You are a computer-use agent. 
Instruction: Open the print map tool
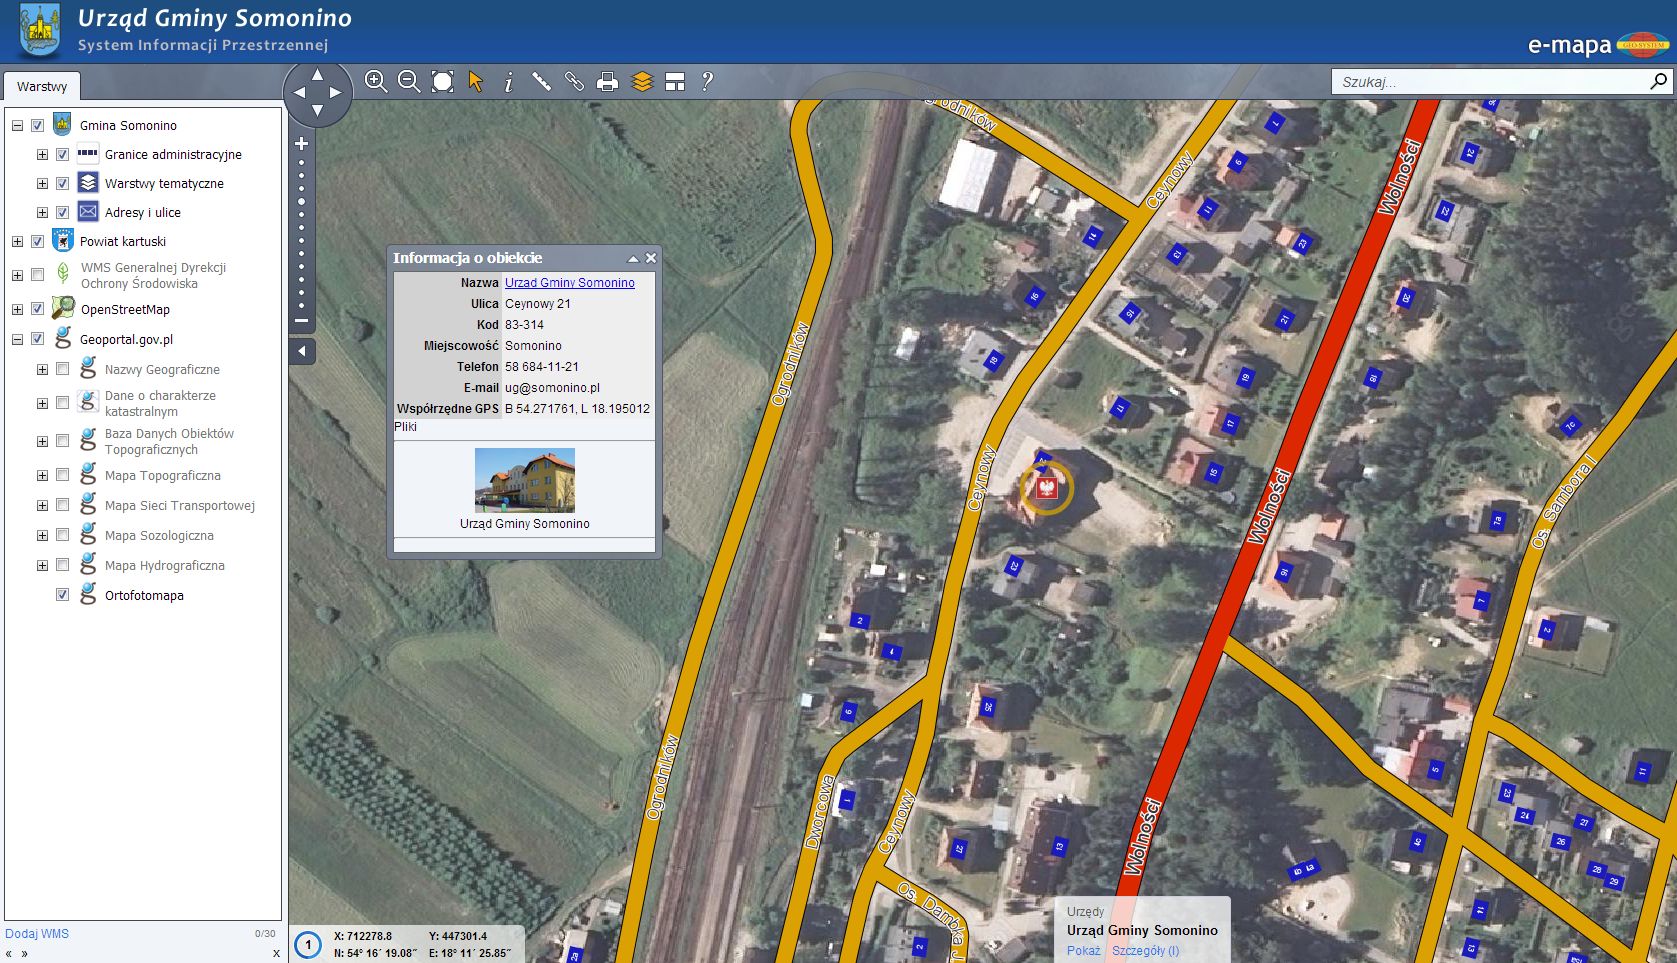pyautogui.click(x=607, y=82)
